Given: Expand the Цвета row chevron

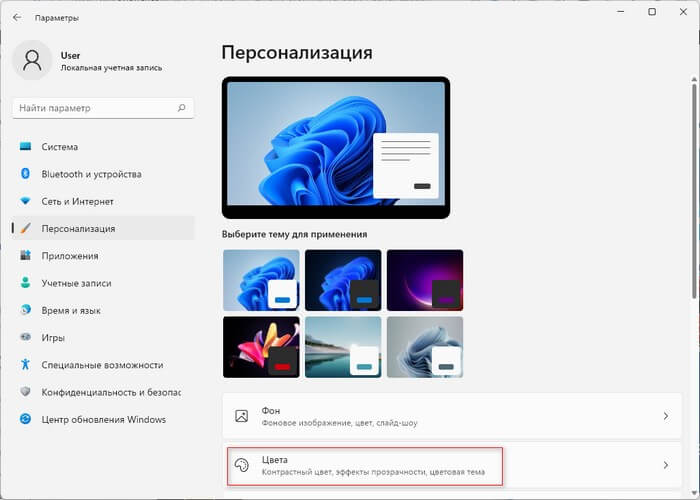Looking at the screenshot, I should 666,465.
